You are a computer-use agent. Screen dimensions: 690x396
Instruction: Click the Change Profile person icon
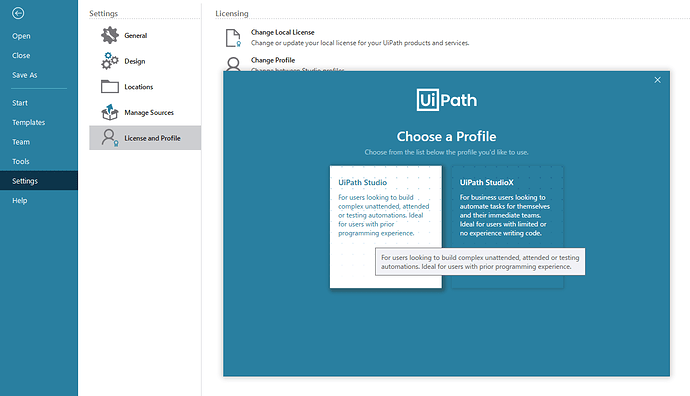tap(233, 64)
